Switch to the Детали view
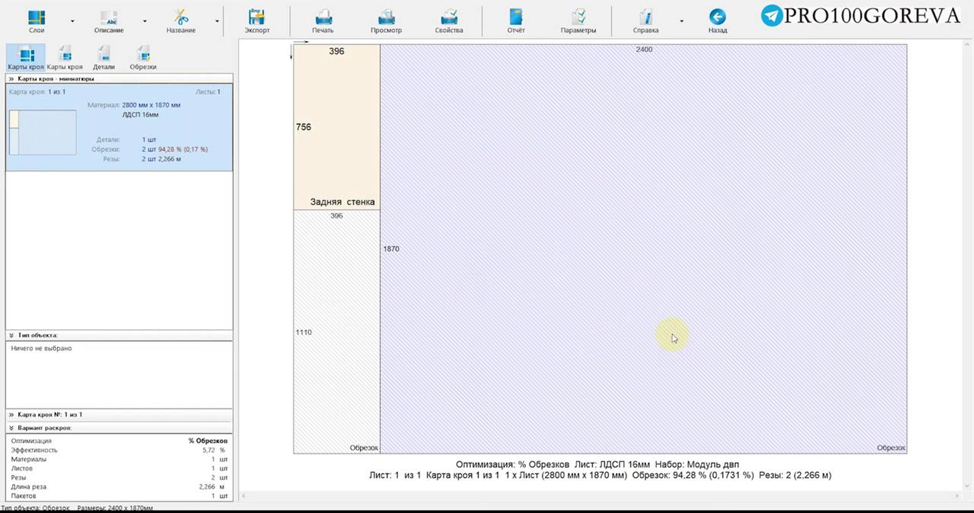 (104, 57)
